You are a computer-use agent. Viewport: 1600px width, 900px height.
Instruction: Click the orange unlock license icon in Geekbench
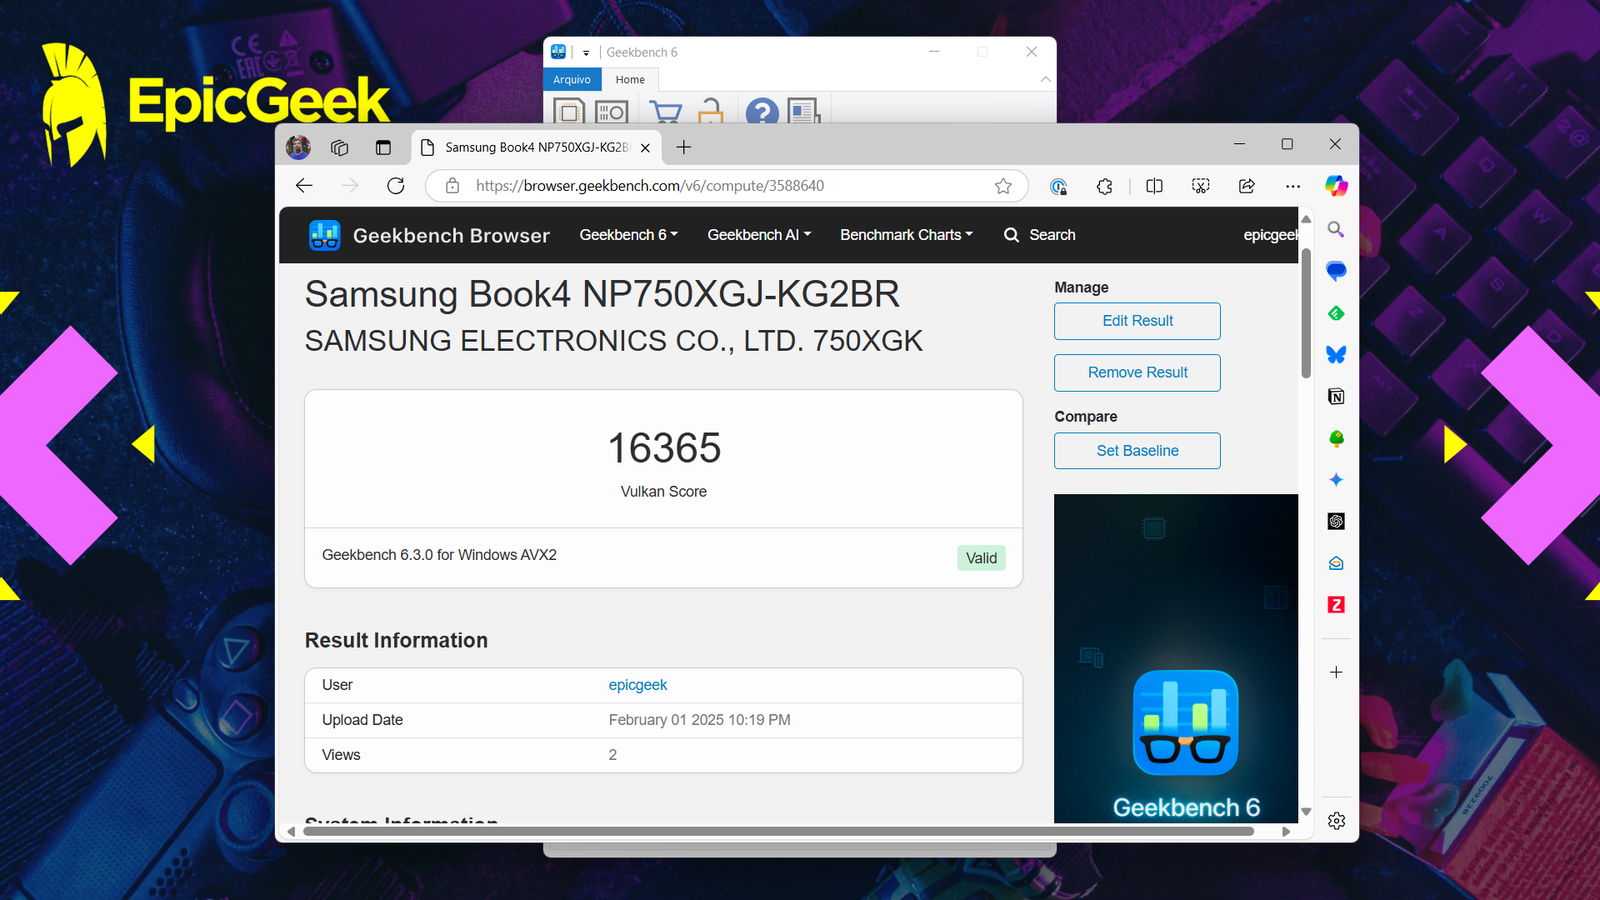711,112
